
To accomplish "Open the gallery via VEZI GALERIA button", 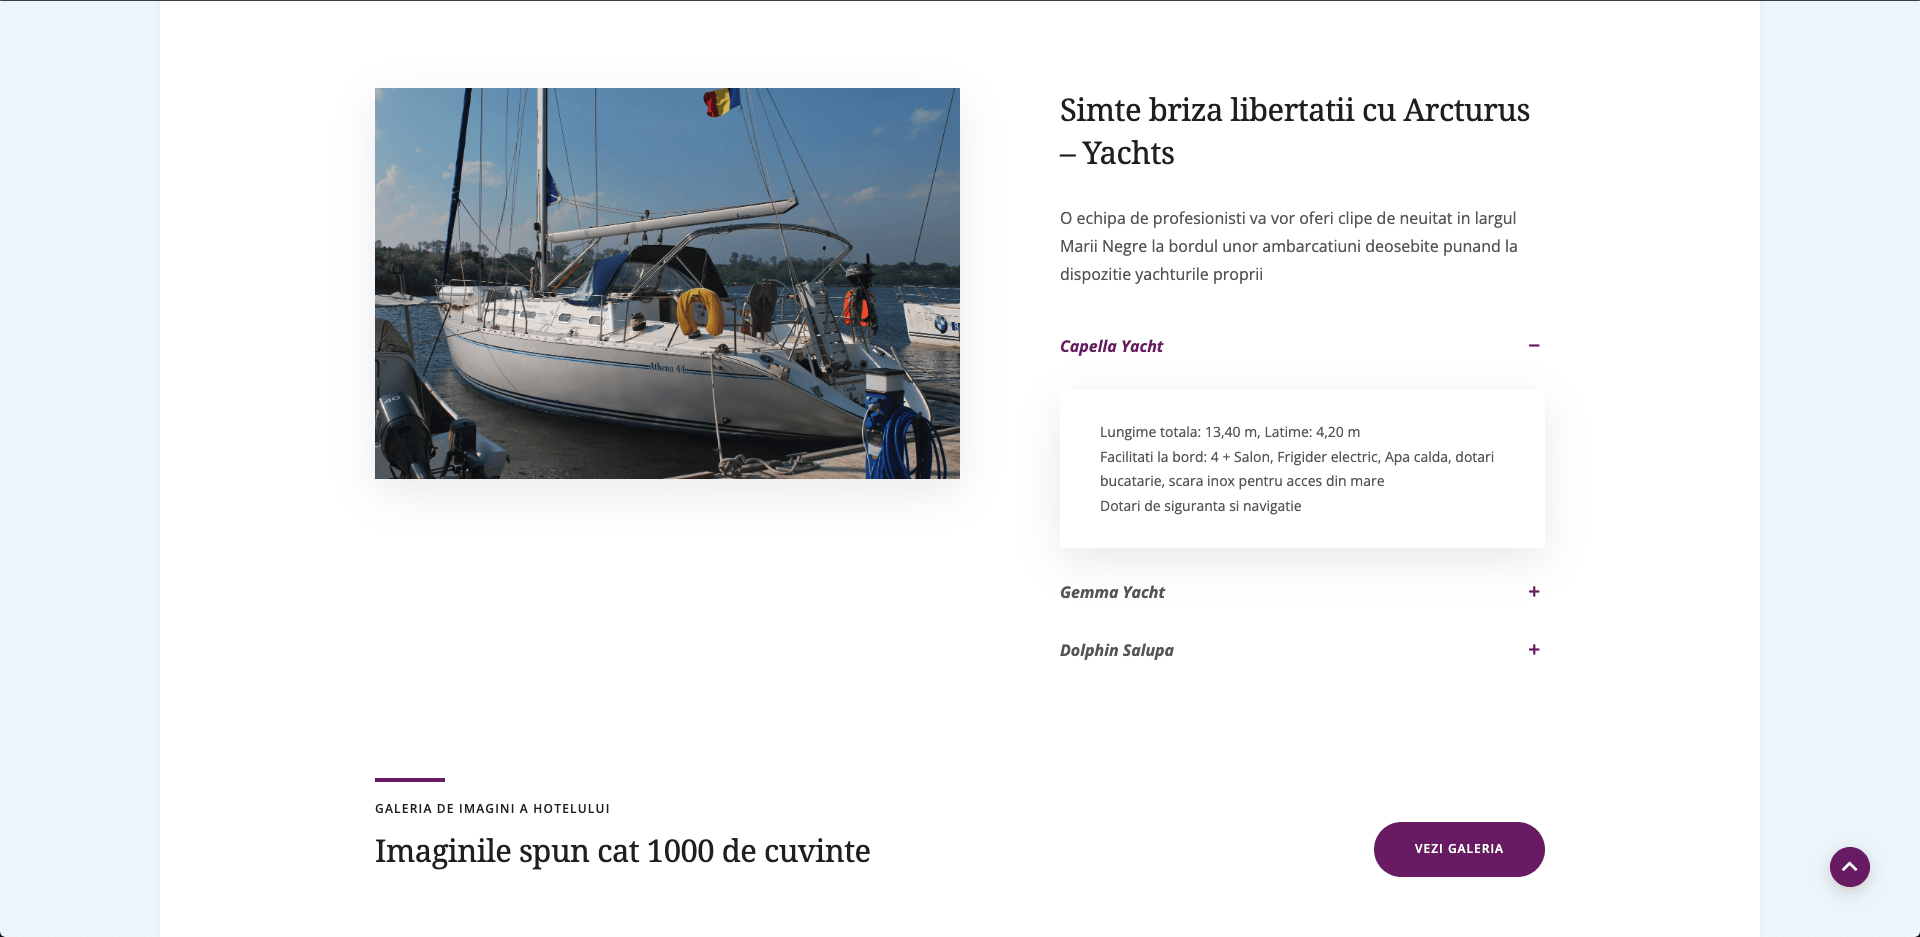I will coord(1459,849).
